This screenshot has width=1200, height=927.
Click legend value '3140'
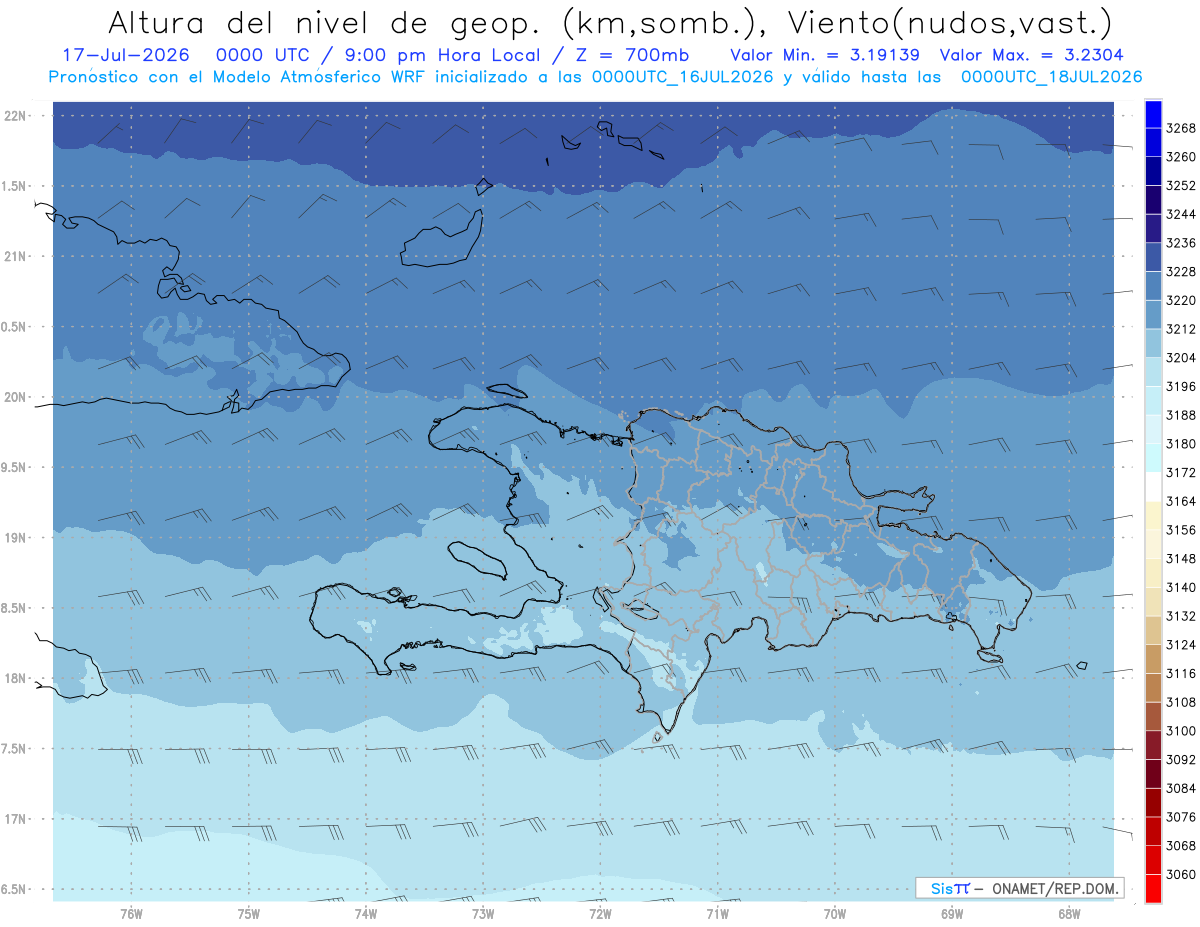point(1181,587)
